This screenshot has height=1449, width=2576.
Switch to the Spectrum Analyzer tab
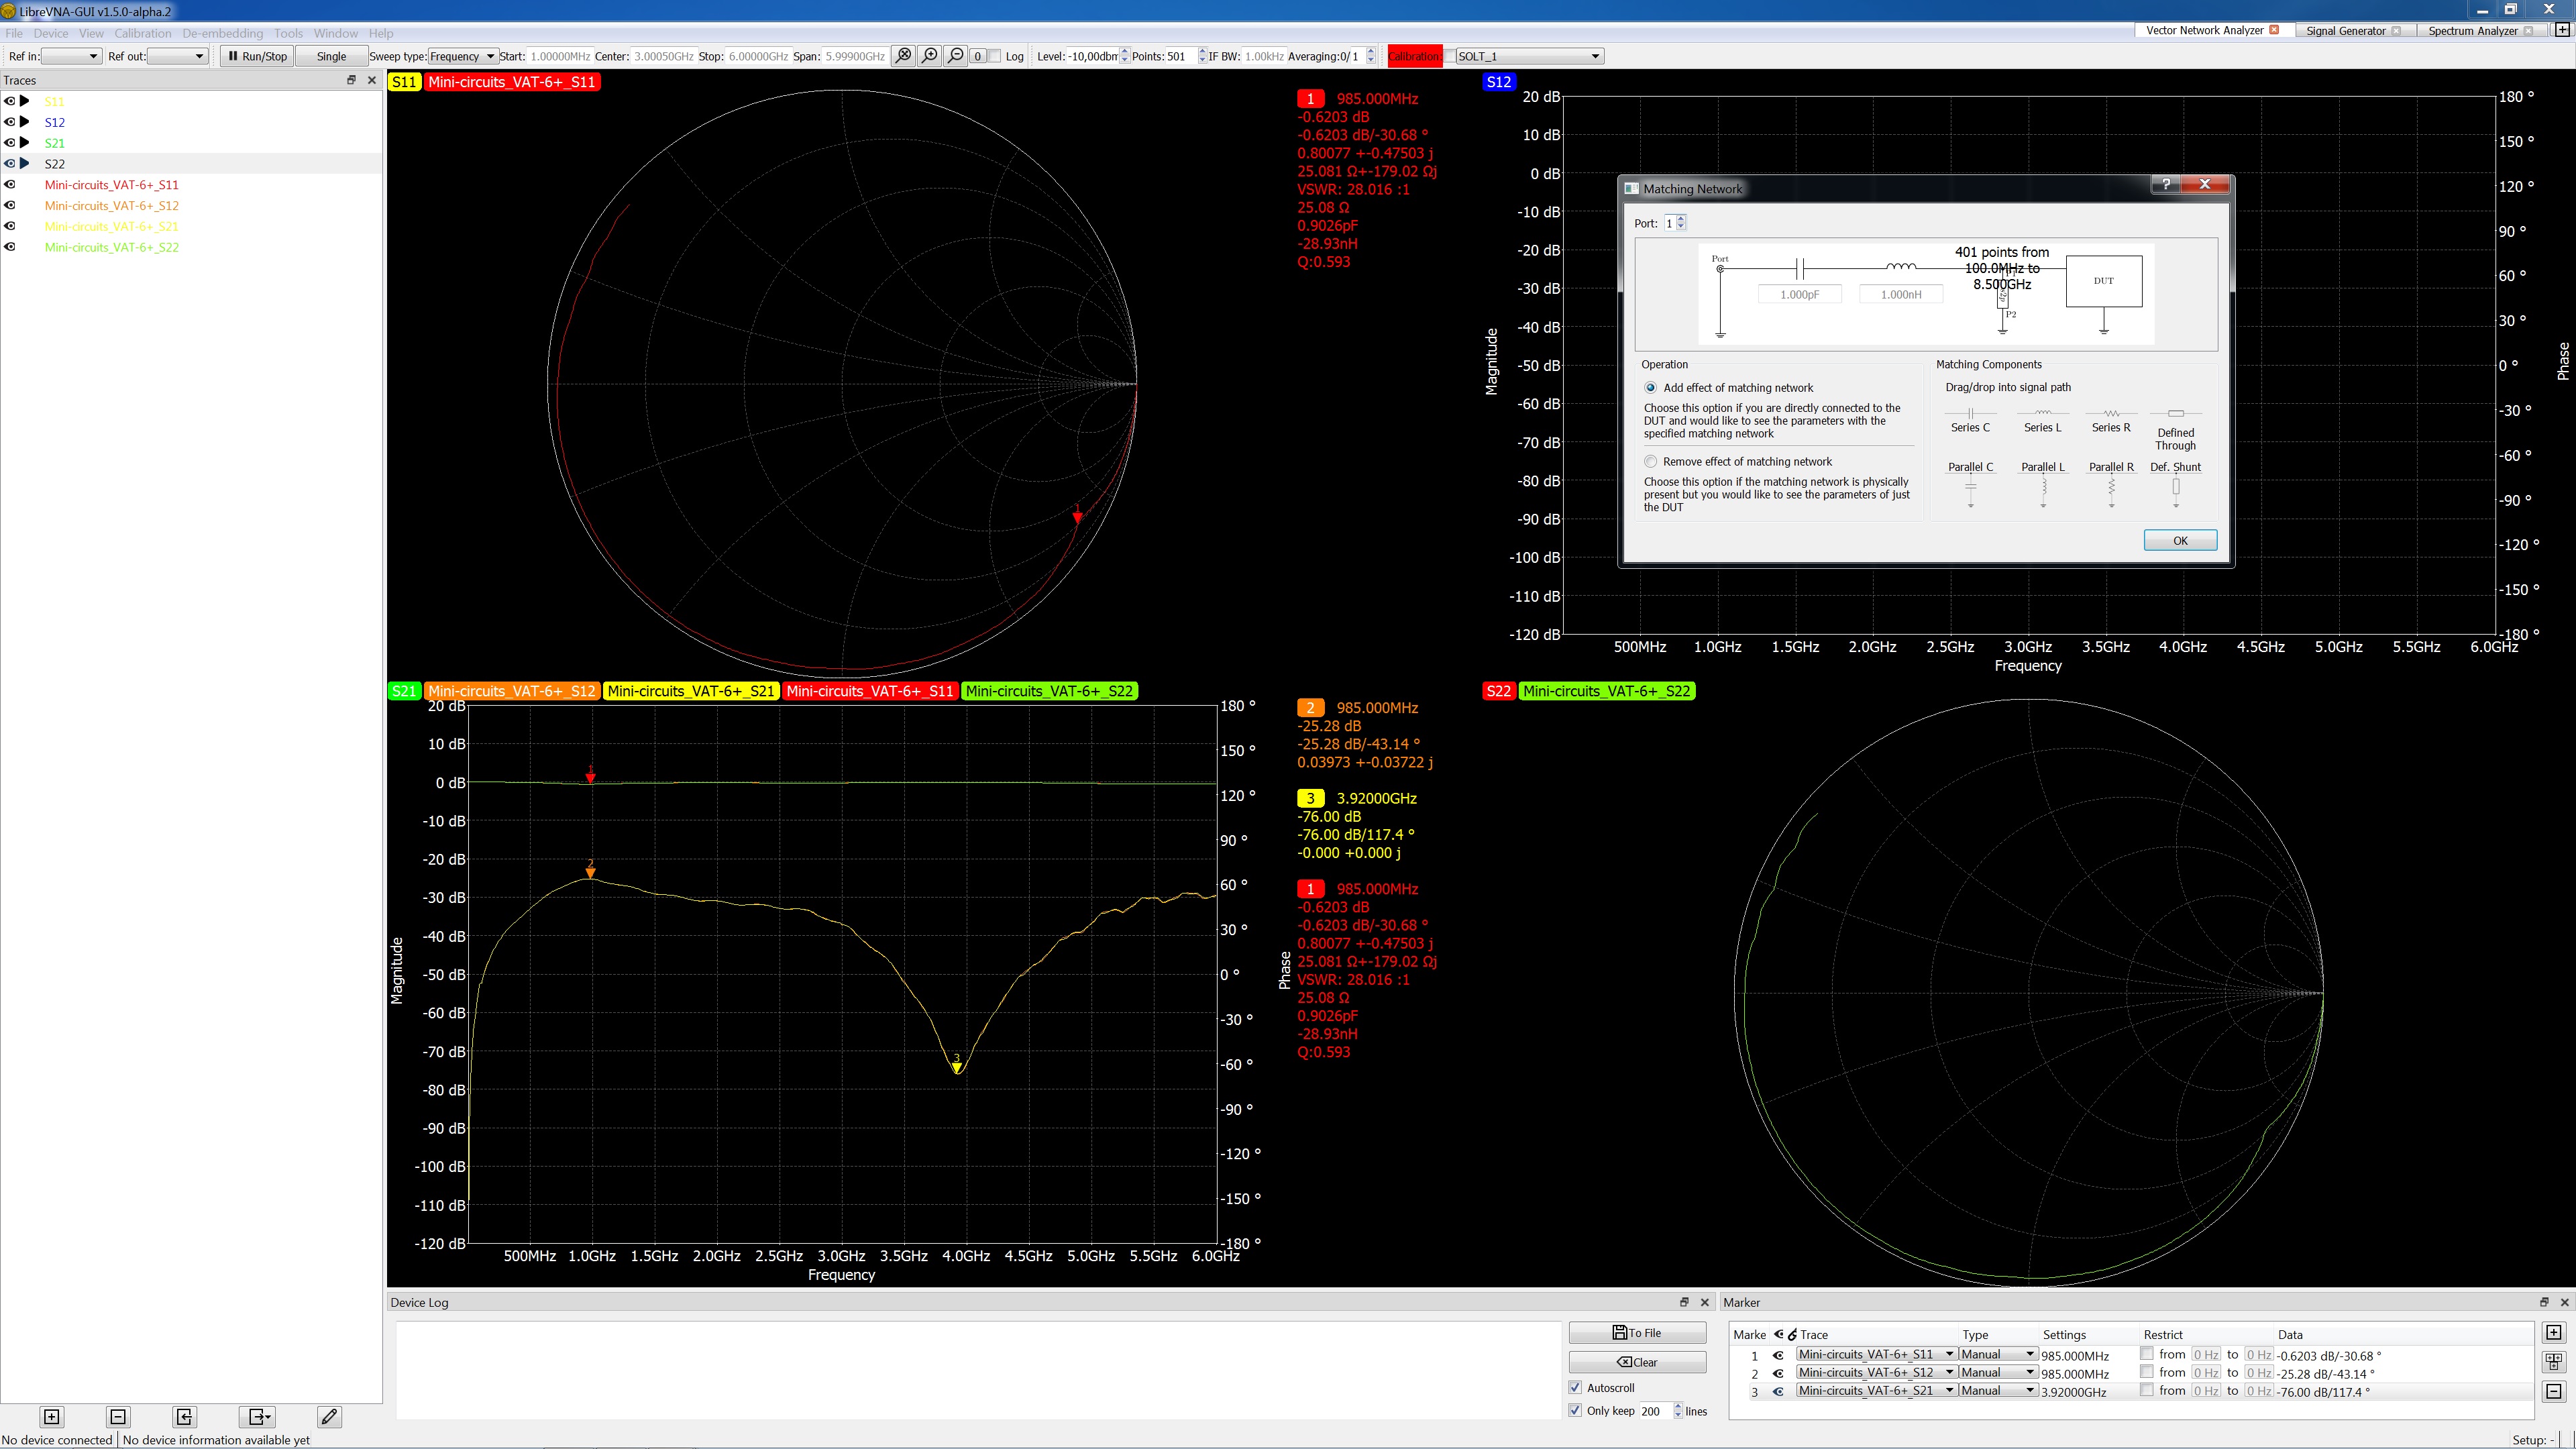[x=2472, y=31]
